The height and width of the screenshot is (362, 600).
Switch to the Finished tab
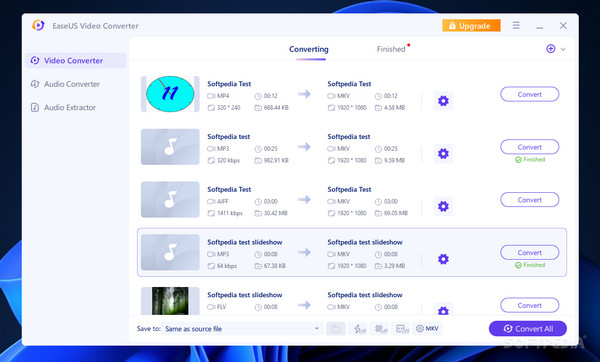click(391, 49)
